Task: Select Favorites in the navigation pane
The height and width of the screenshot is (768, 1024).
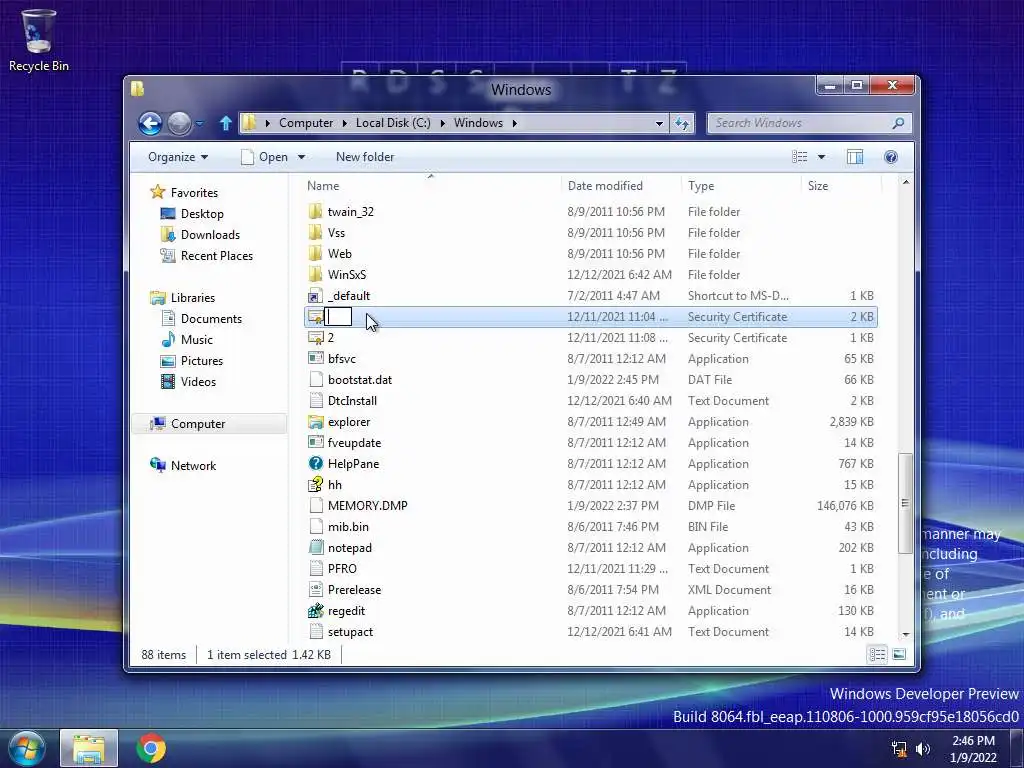Action: (194, 193)
